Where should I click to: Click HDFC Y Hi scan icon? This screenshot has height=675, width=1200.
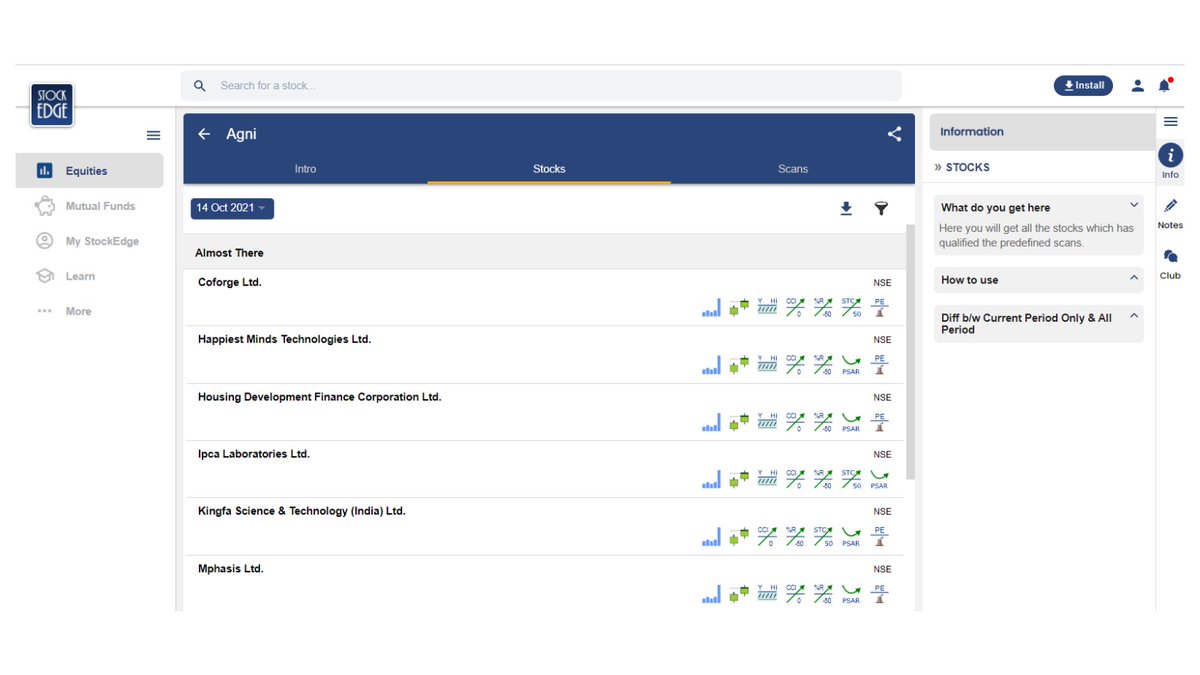(767, 422)
